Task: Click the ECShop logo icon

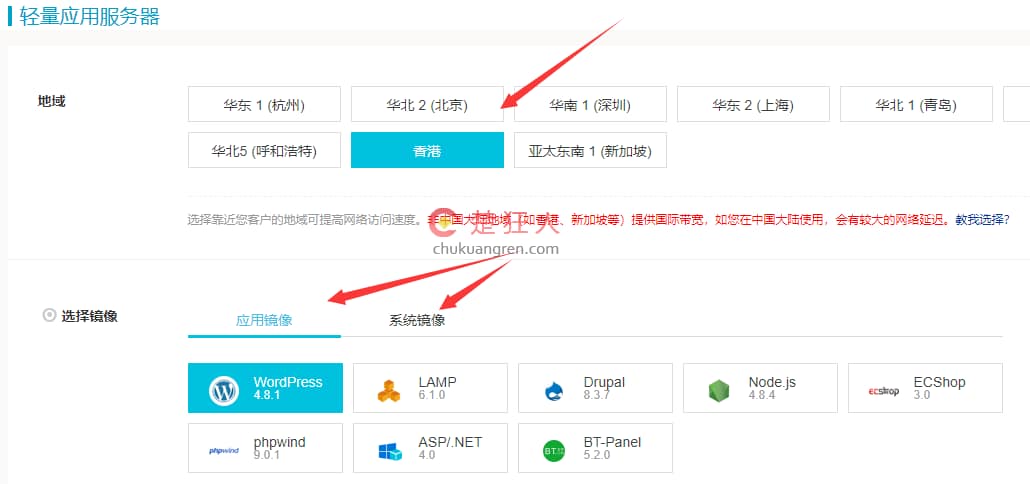Action: pyautogui.click(x=884, y=391)
